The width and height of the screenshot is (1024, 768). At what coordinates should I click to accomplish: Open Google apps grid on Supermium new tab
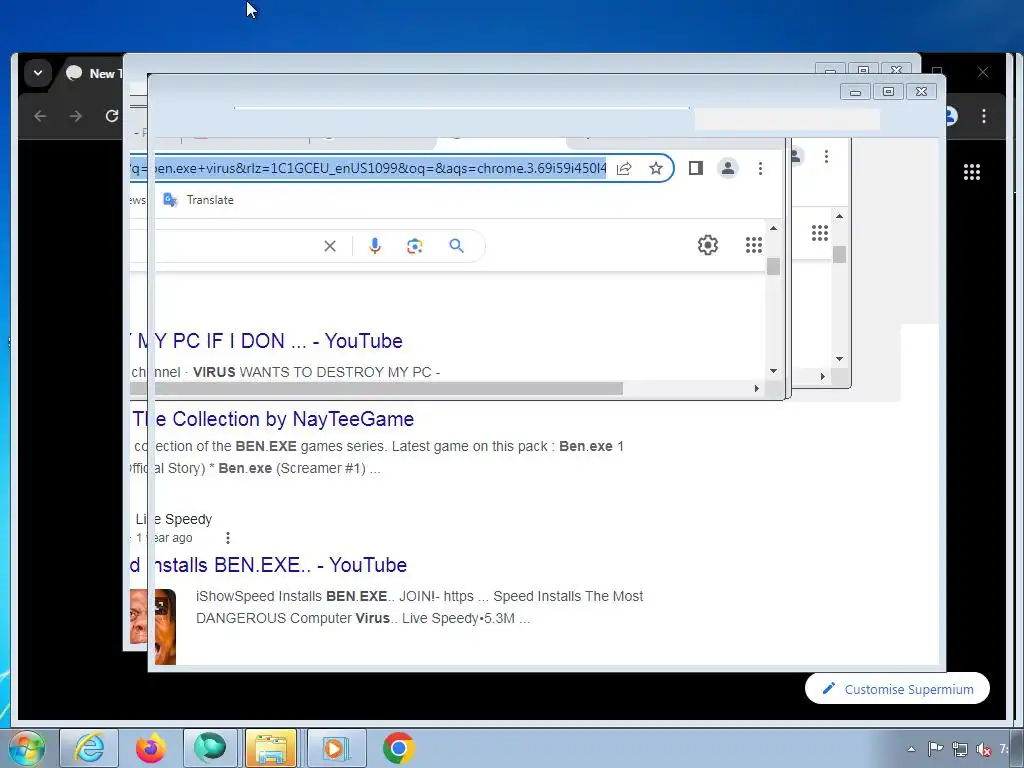(972, 172)
